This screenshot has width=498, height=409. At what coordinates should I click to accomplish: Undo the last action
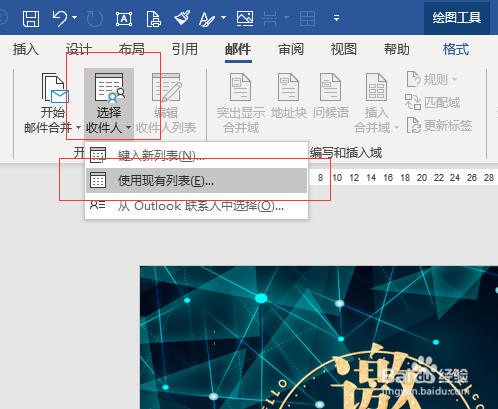coord(60,18)
